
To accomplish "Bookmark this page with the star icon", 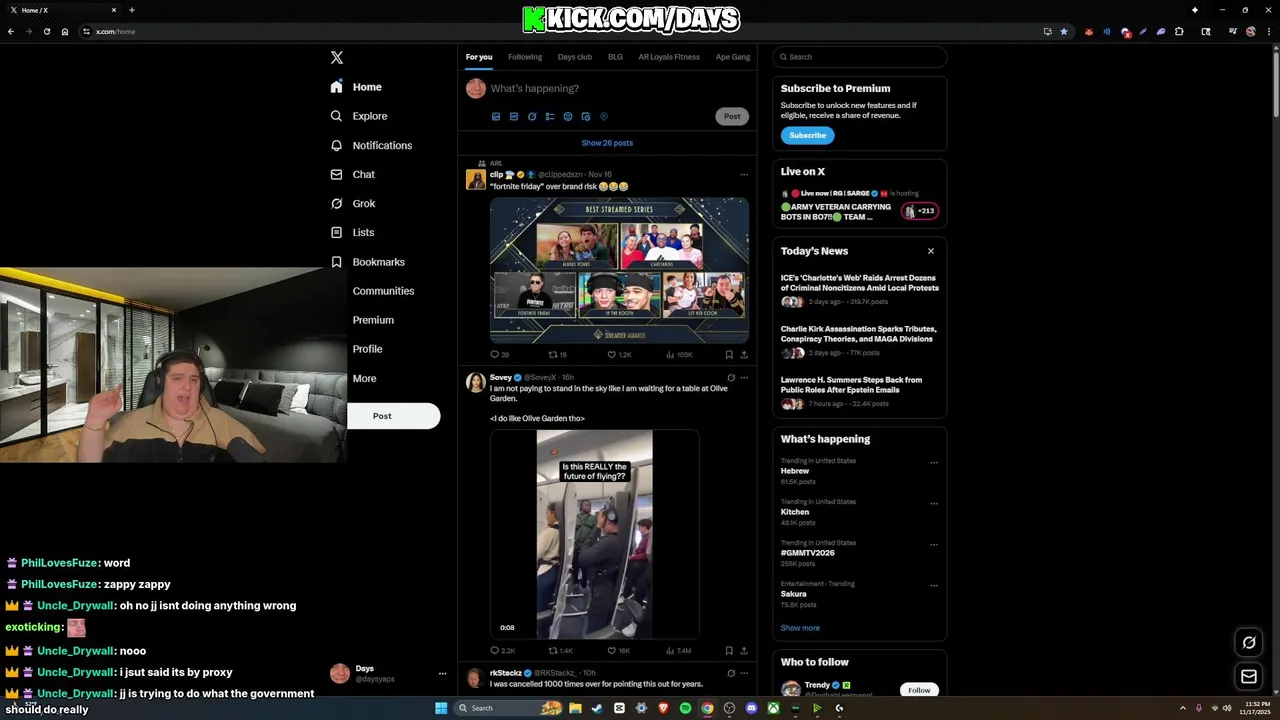I will pyautogui.click(x=1064, y=31).
